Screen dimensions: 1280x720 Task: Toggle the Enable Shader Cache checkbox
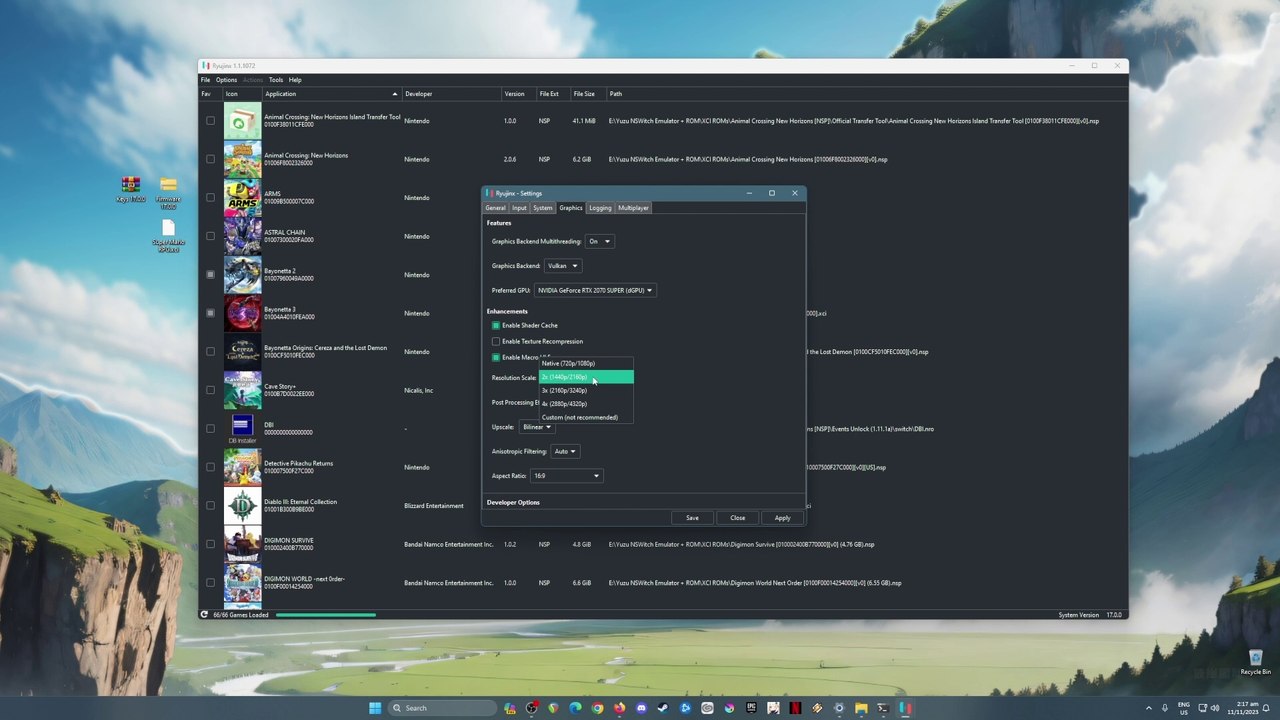[496, 325]
